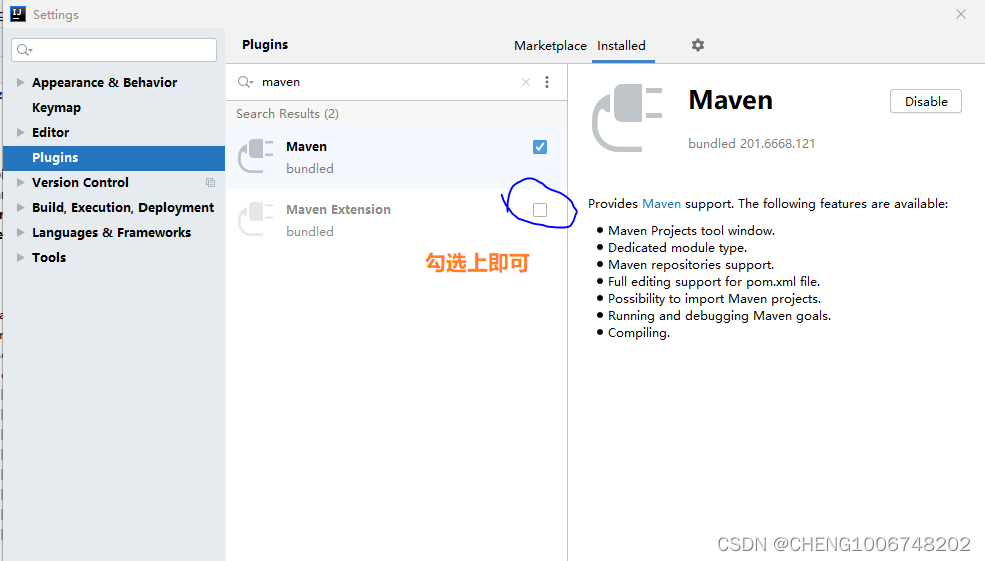Select Keymap in settings tree

[57, 107]
